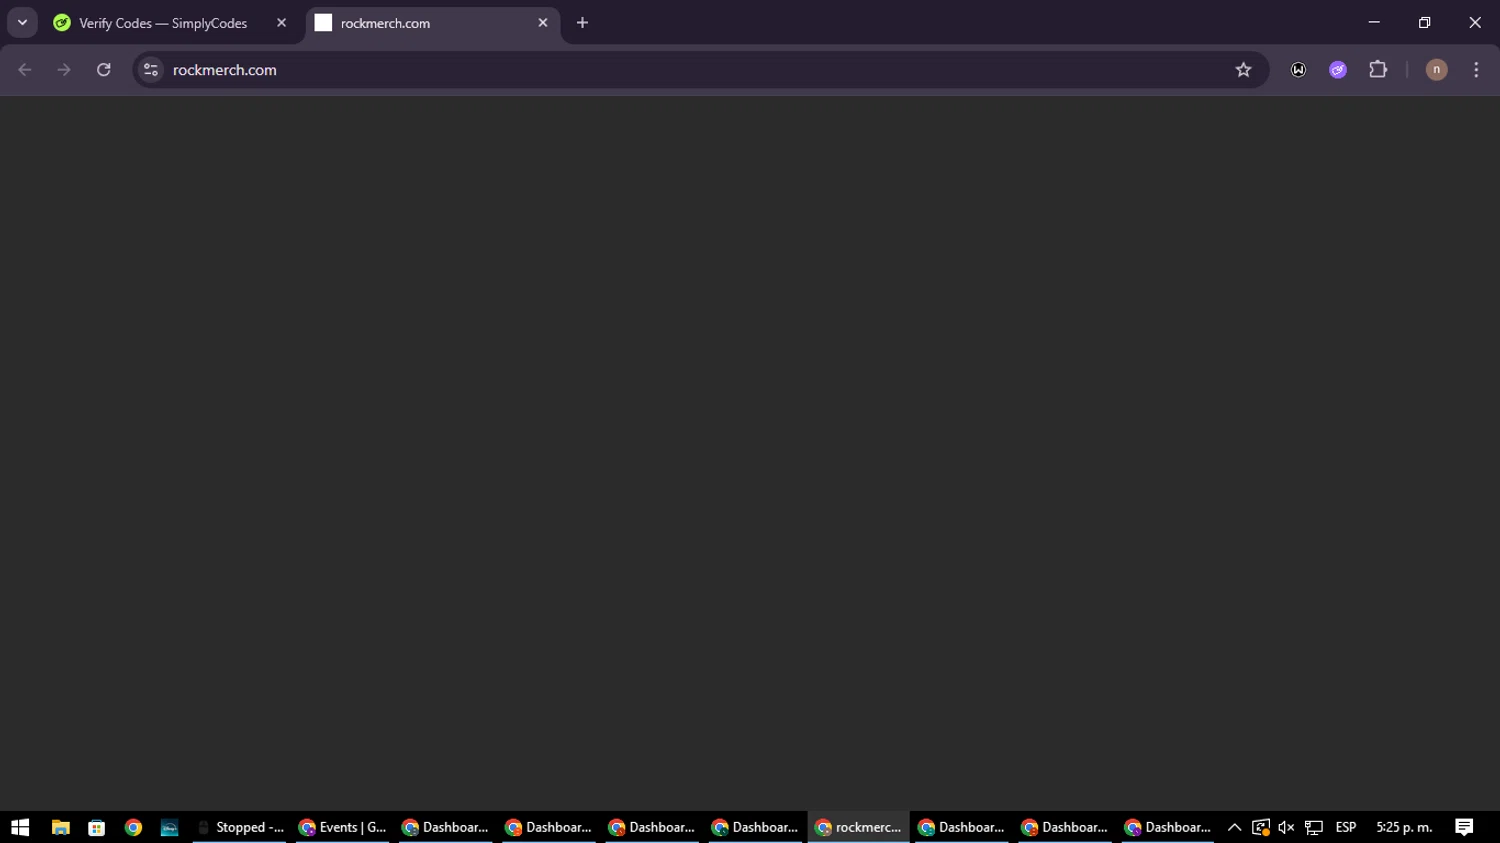Open the display/network tray icon
The height and width of the screenshot is (843, 1500).
[1314, 827]
